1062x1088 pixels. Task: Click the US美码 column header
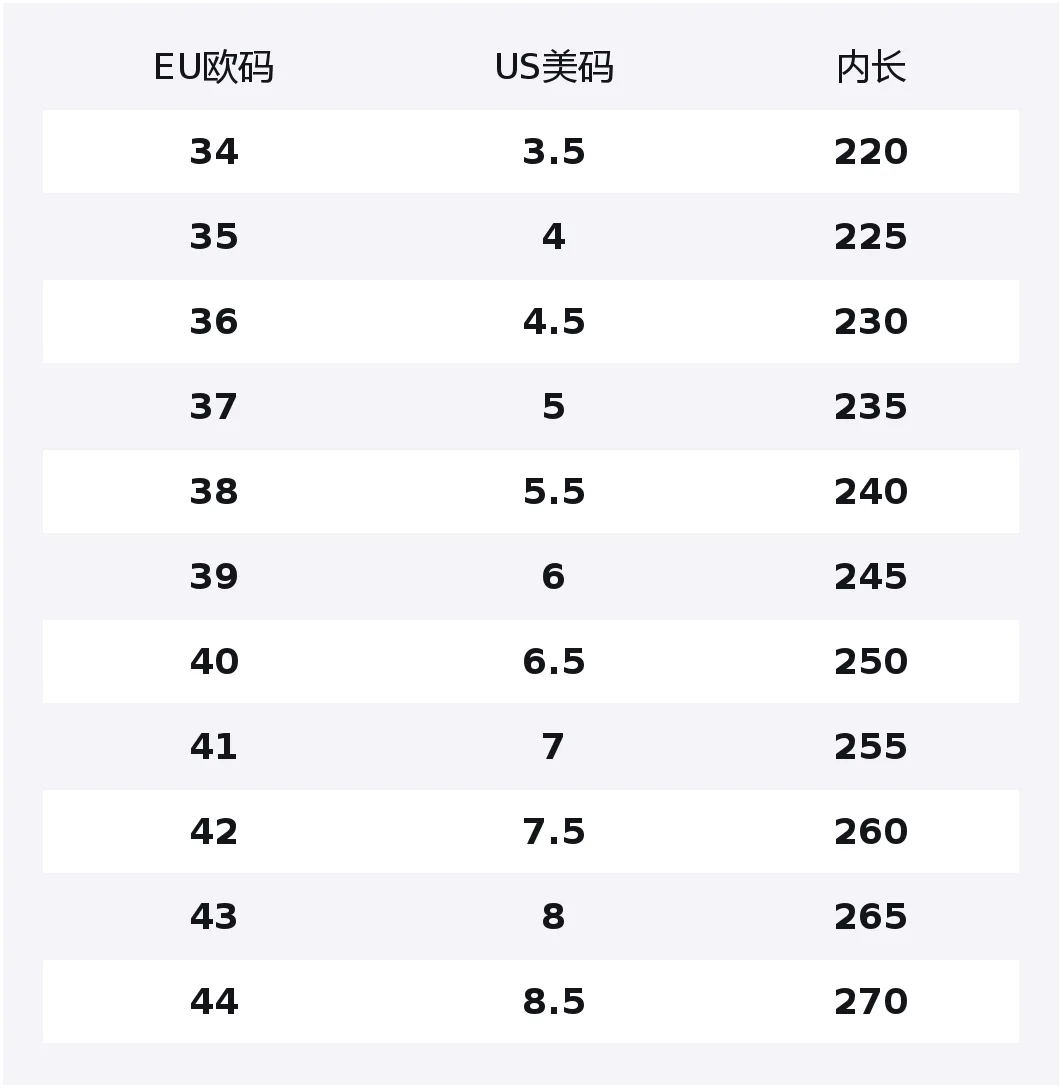(554, 67)
